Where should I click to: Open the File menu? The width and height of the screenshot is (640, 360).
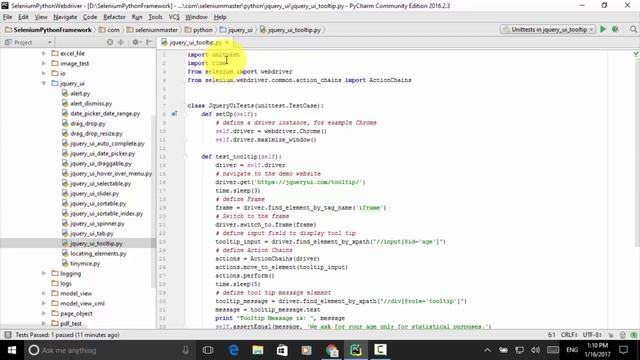pos(7,17)
